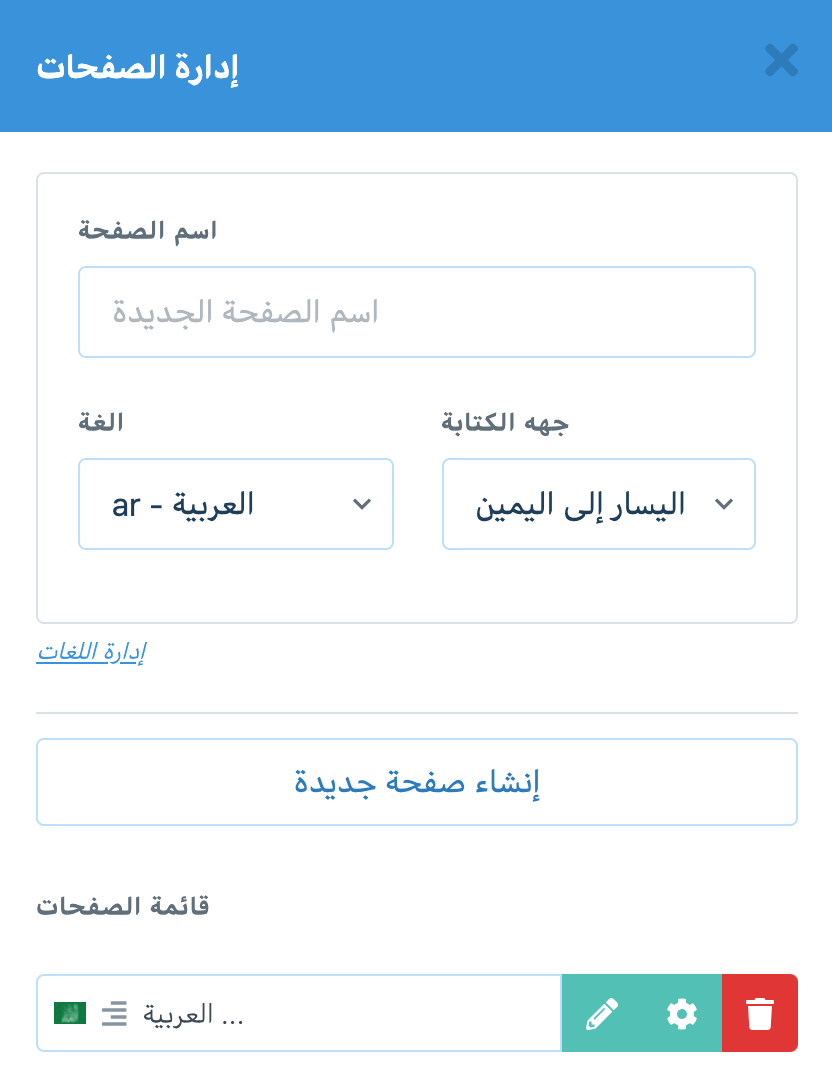Click the Saudi flag icon on the page row

coord(70,1013)
